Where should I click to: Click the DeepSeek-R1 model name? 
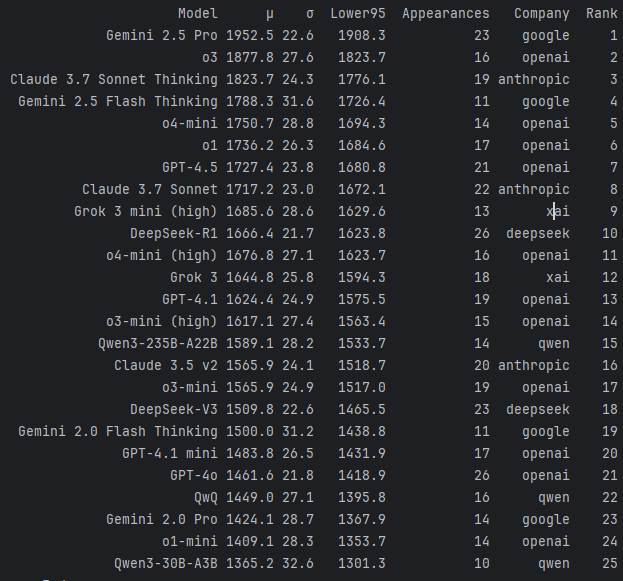[174, 234]
